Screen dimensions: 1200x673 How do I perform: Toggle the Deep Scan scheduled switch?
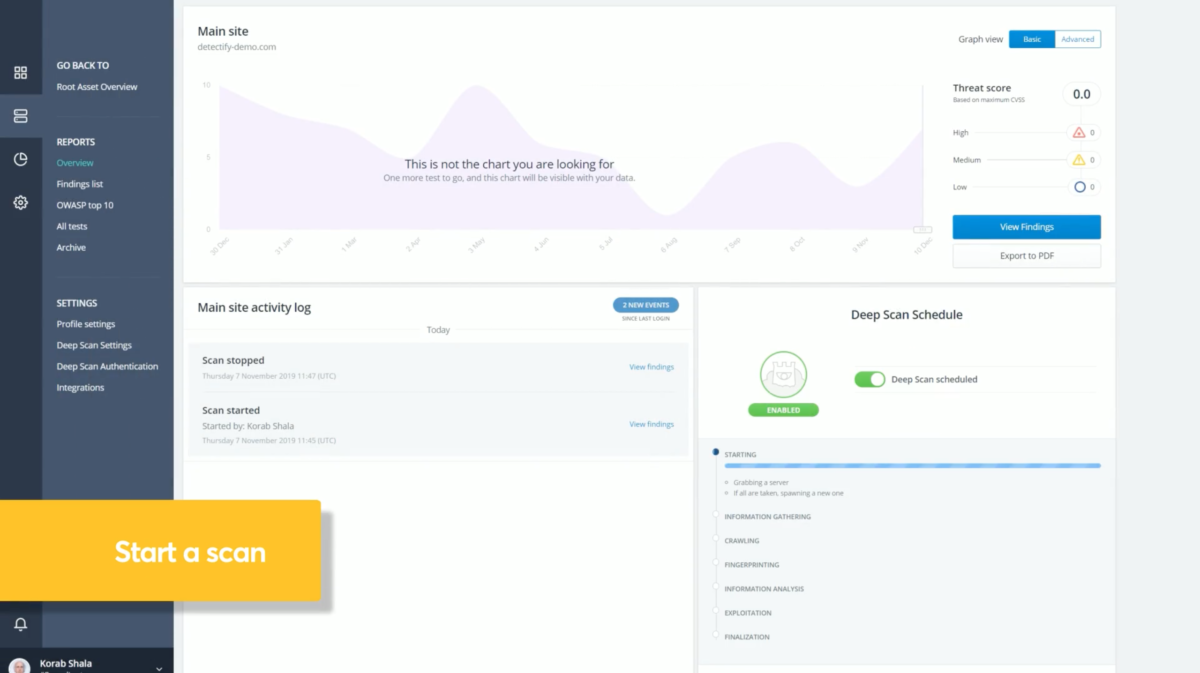pos(869,379)
